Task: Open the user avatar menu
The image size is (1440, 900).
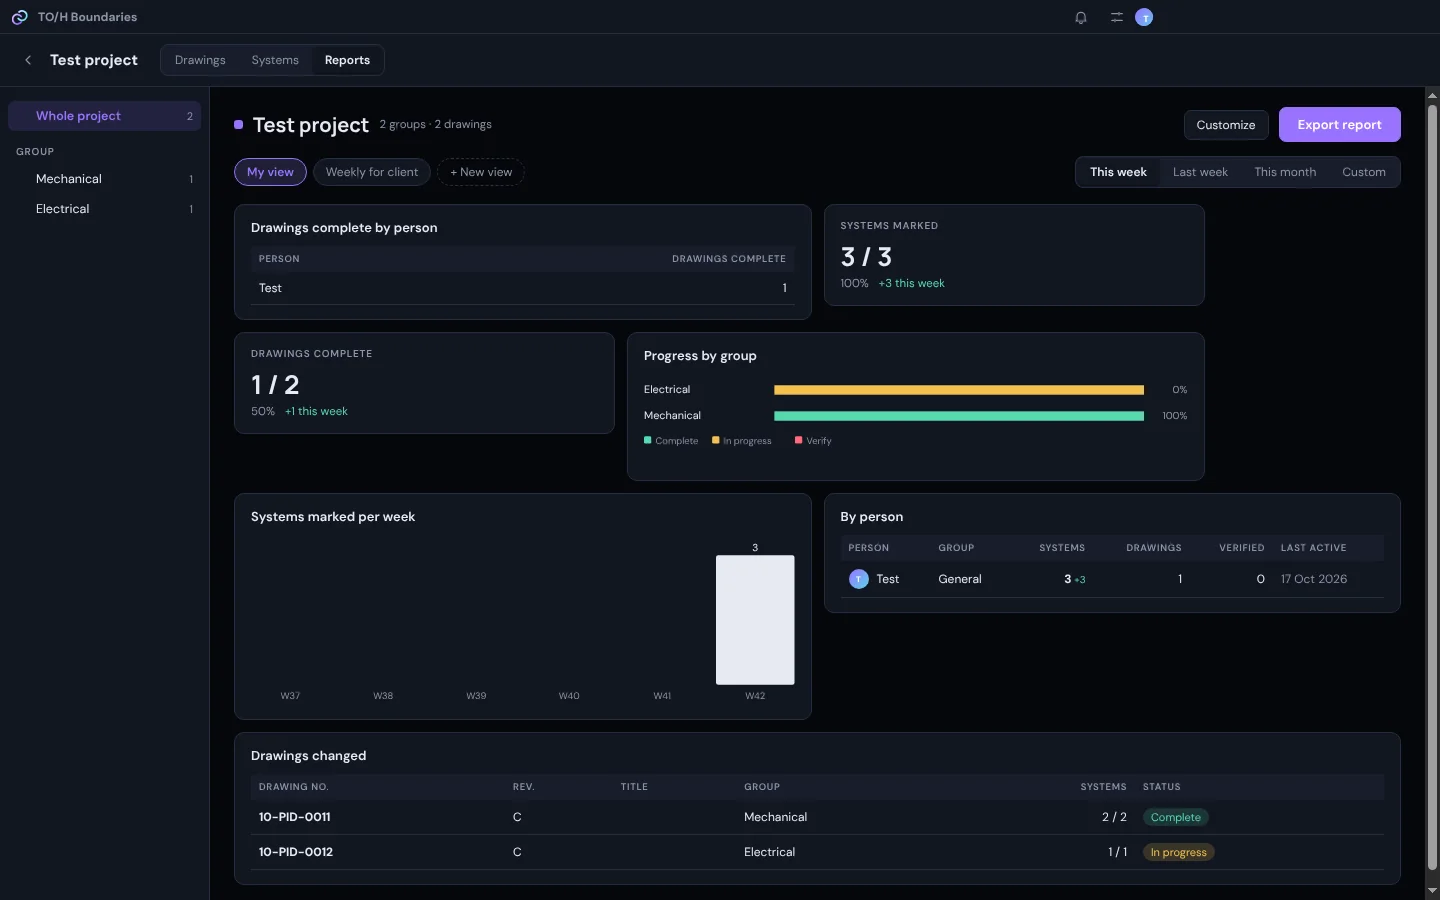Action: click(1145, 17)
